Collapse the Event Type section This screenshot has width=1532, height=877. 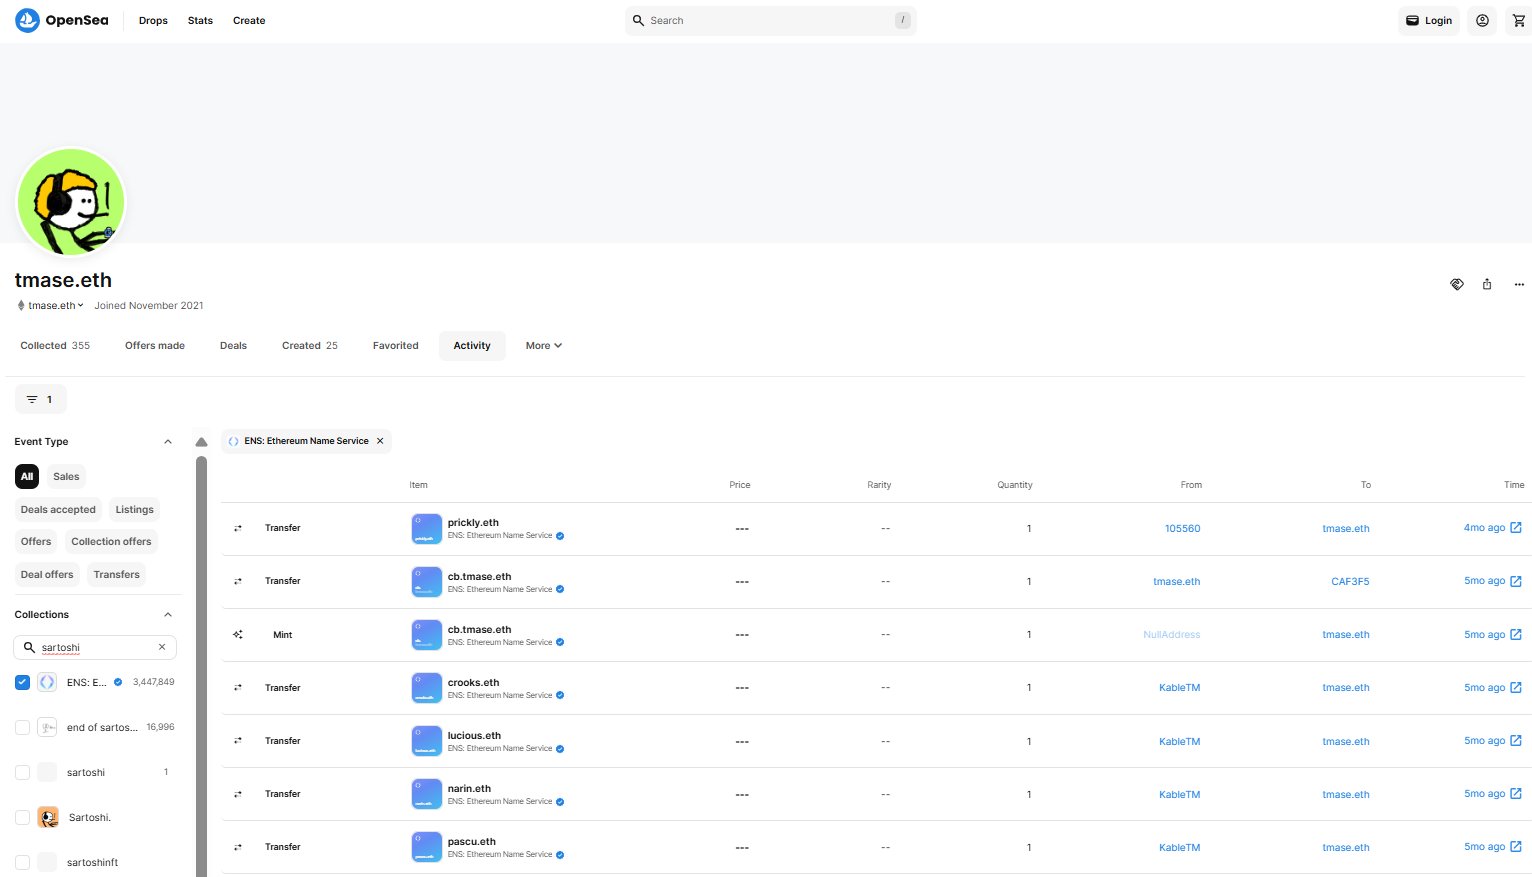(167, 441)
